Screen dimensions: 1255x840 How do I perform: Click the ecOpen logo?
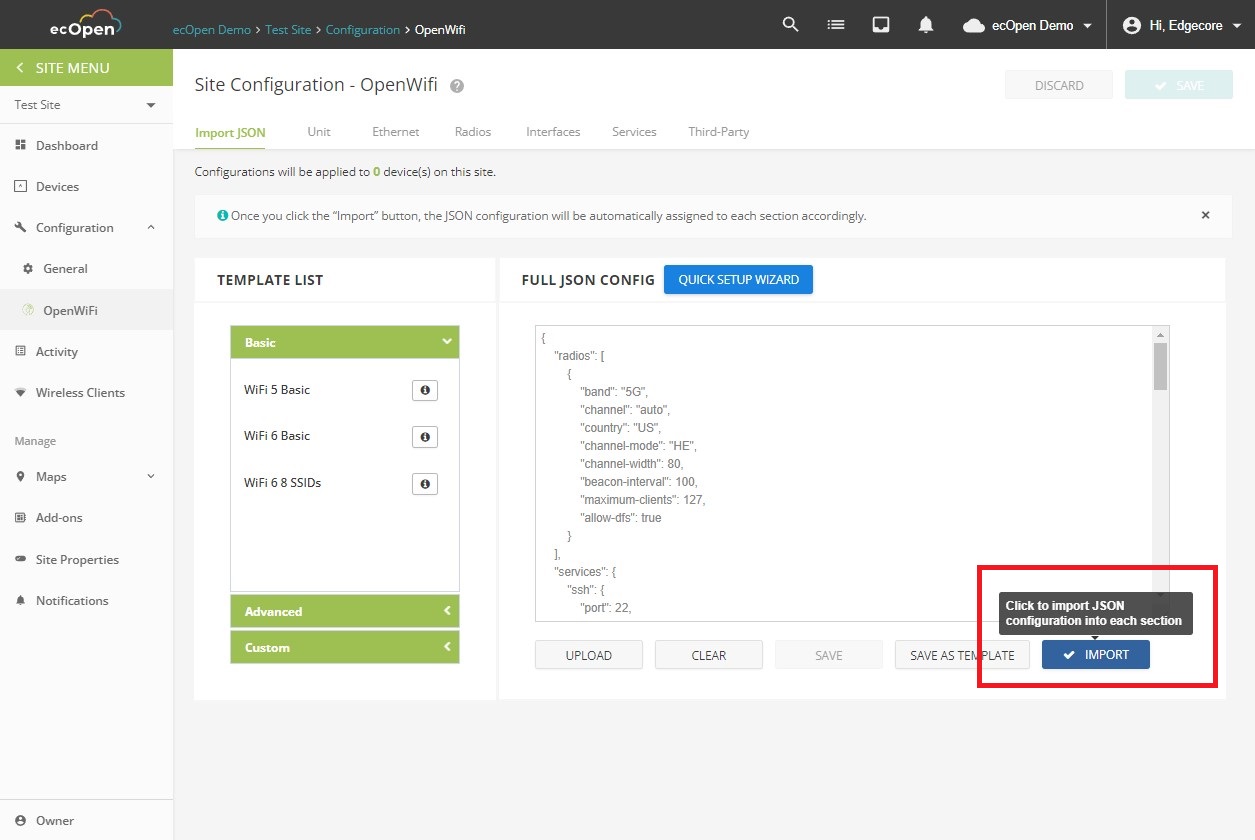coord(85,24)
